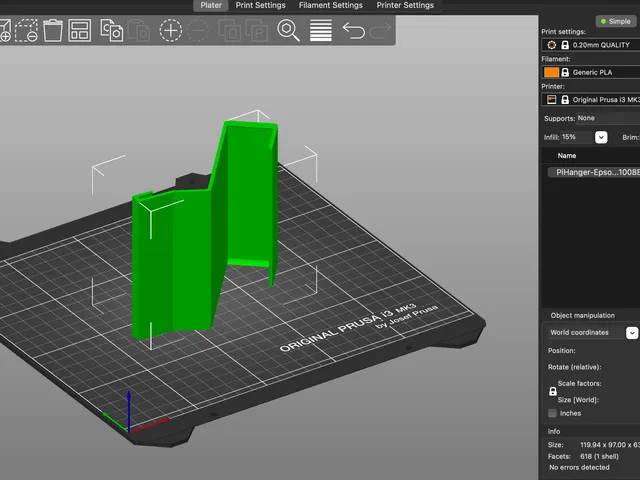Open the Original Prusa i3 printer dropdown
Viewport: 640px width, 480px height.
591,100
